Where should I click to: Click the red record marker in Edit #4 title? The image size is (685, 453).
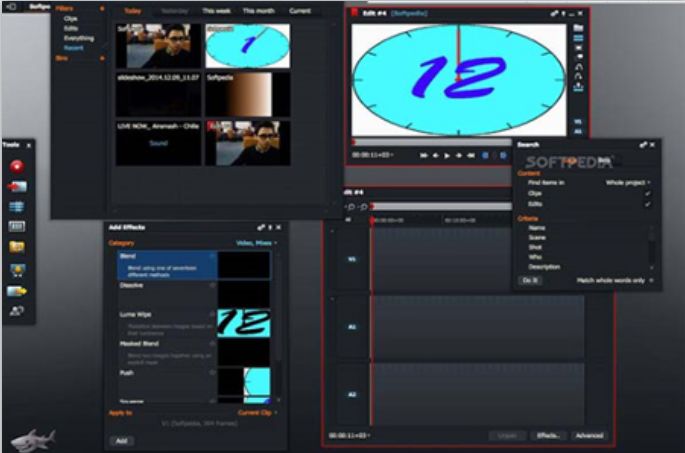pos(354,13)
